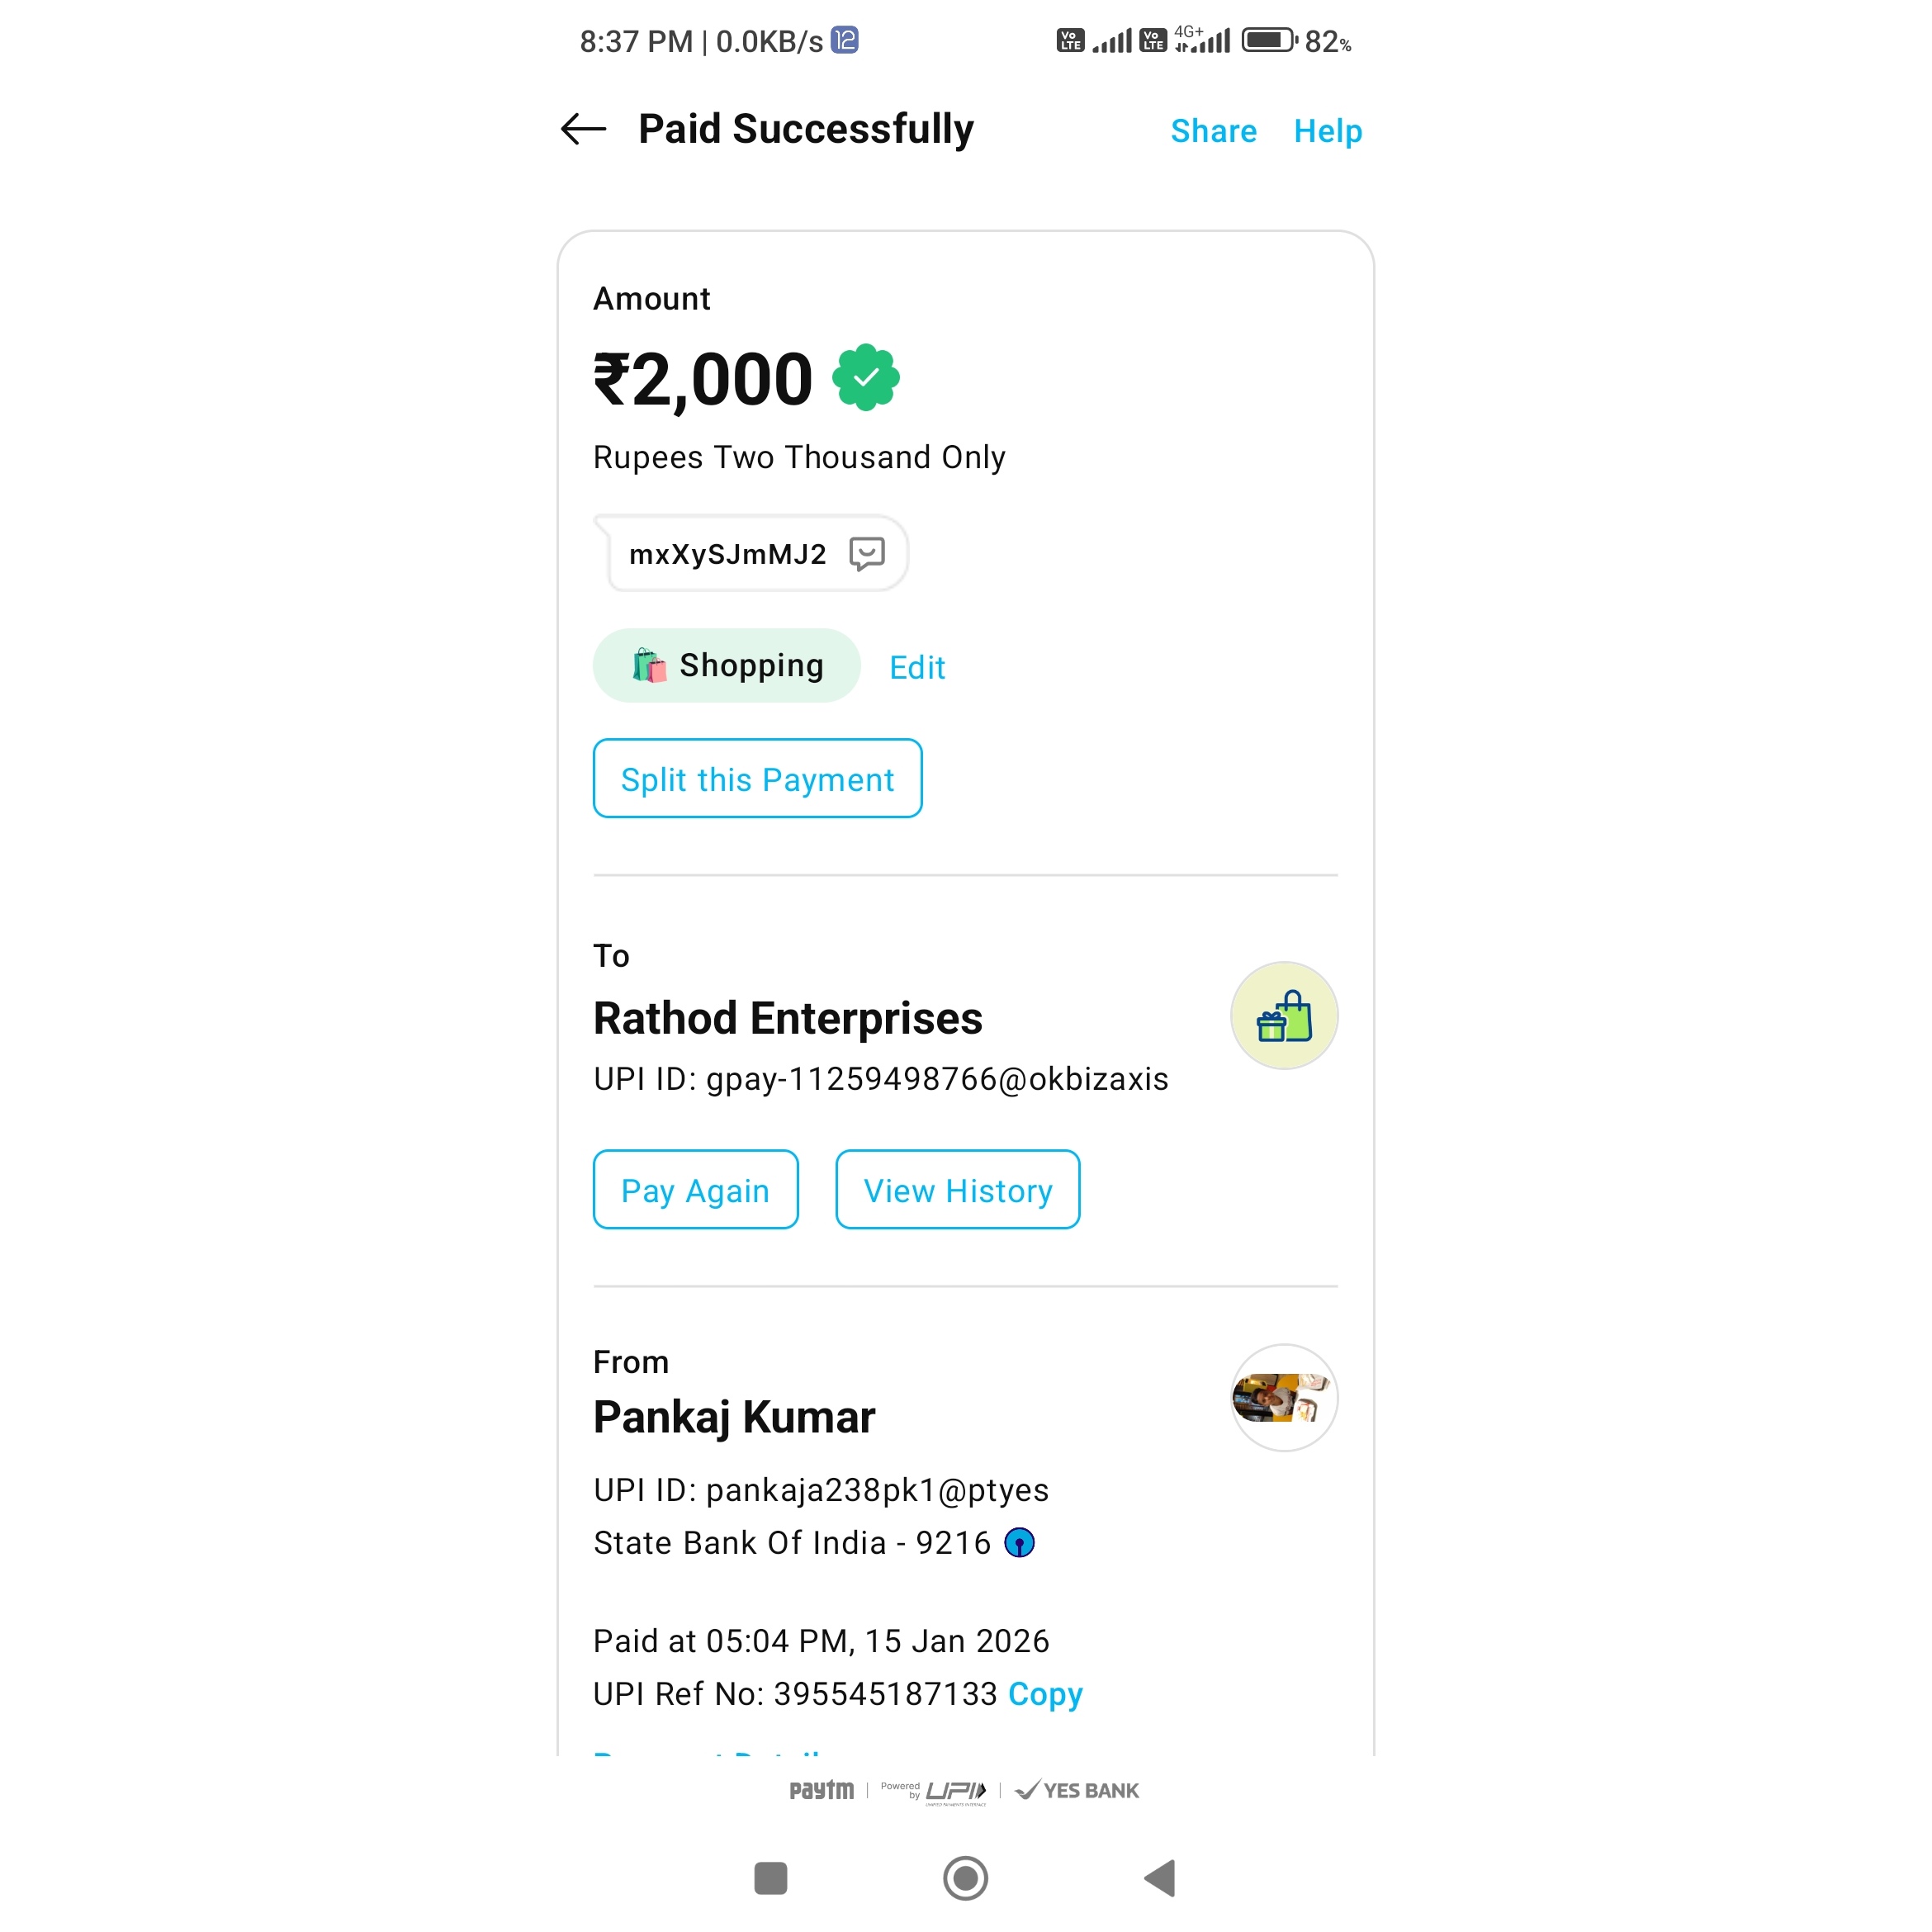Share the payment receipt
The width and height of the screenshot is (1932, 1932).
[x=1213, y=131]
